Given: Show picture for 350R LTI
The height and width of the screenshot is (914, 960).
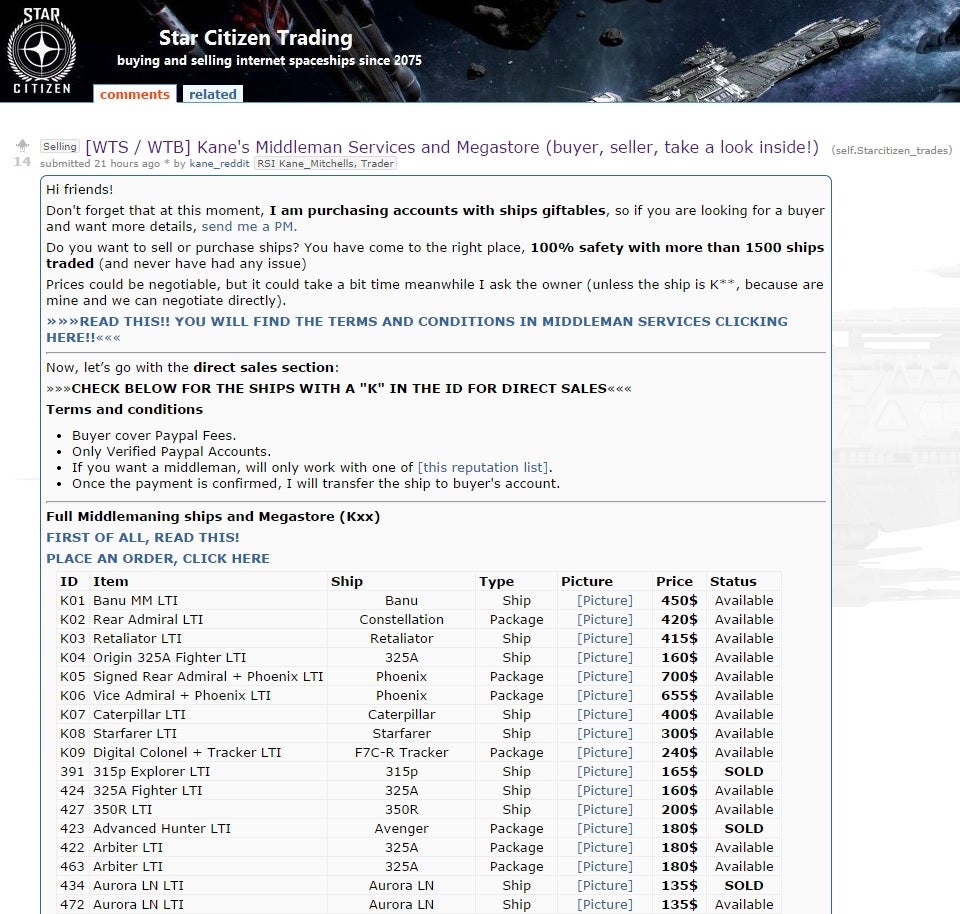Looking at the screenshot, I should (605, 810).
